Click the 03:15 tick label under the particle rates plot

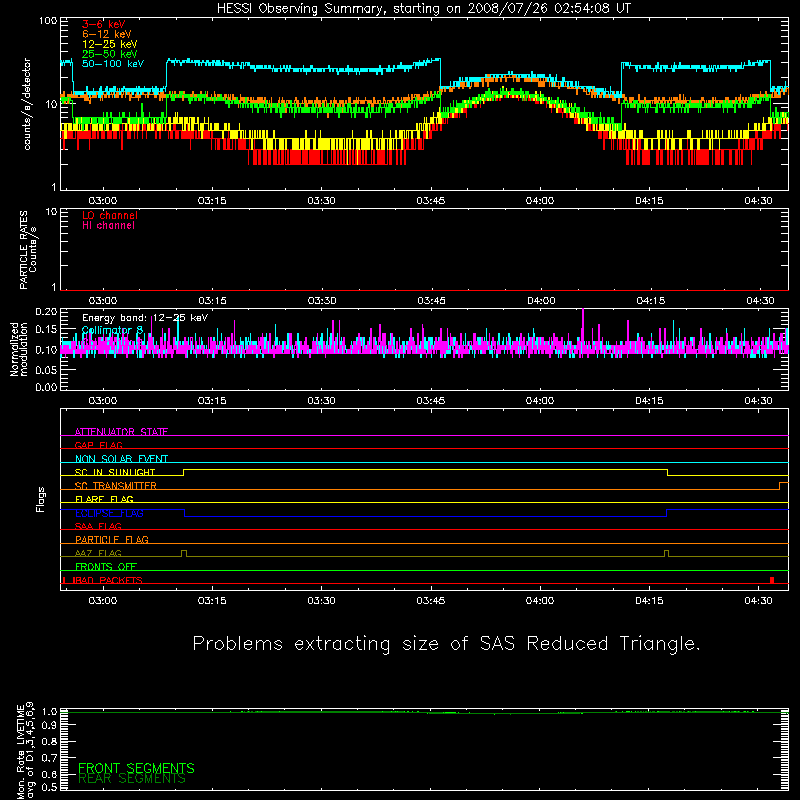tap(212, 301)
